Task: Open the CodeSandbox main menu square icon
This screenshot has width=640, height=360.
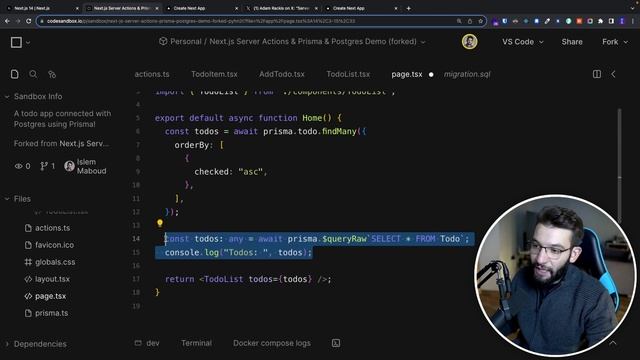Action: click(16, 42)
